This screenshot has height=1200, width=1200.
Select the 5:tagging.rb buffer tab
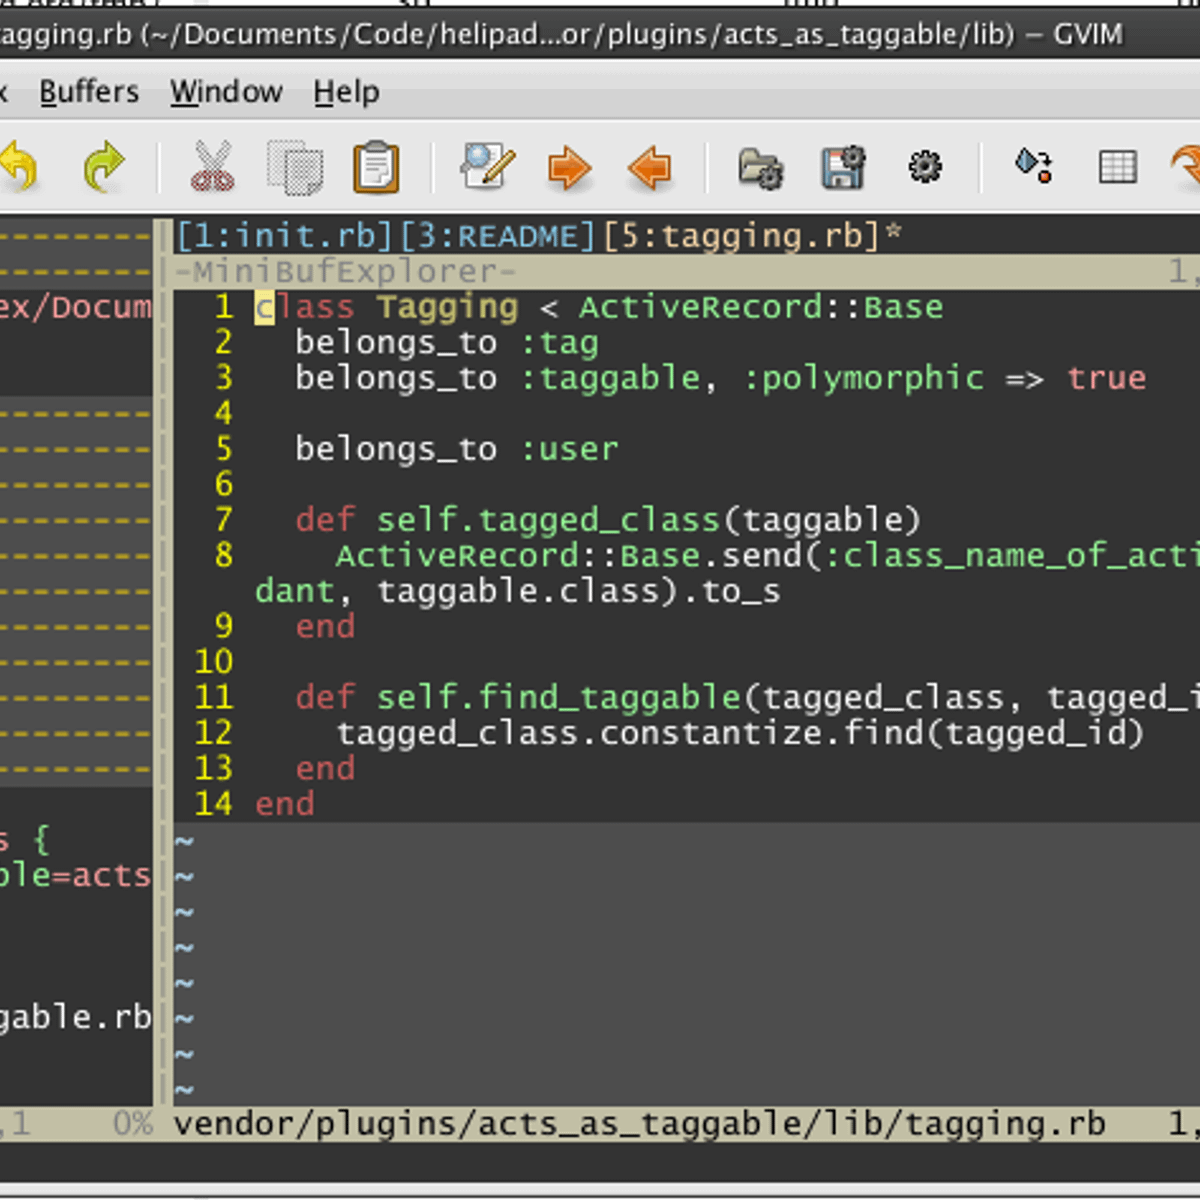[741, 236]
